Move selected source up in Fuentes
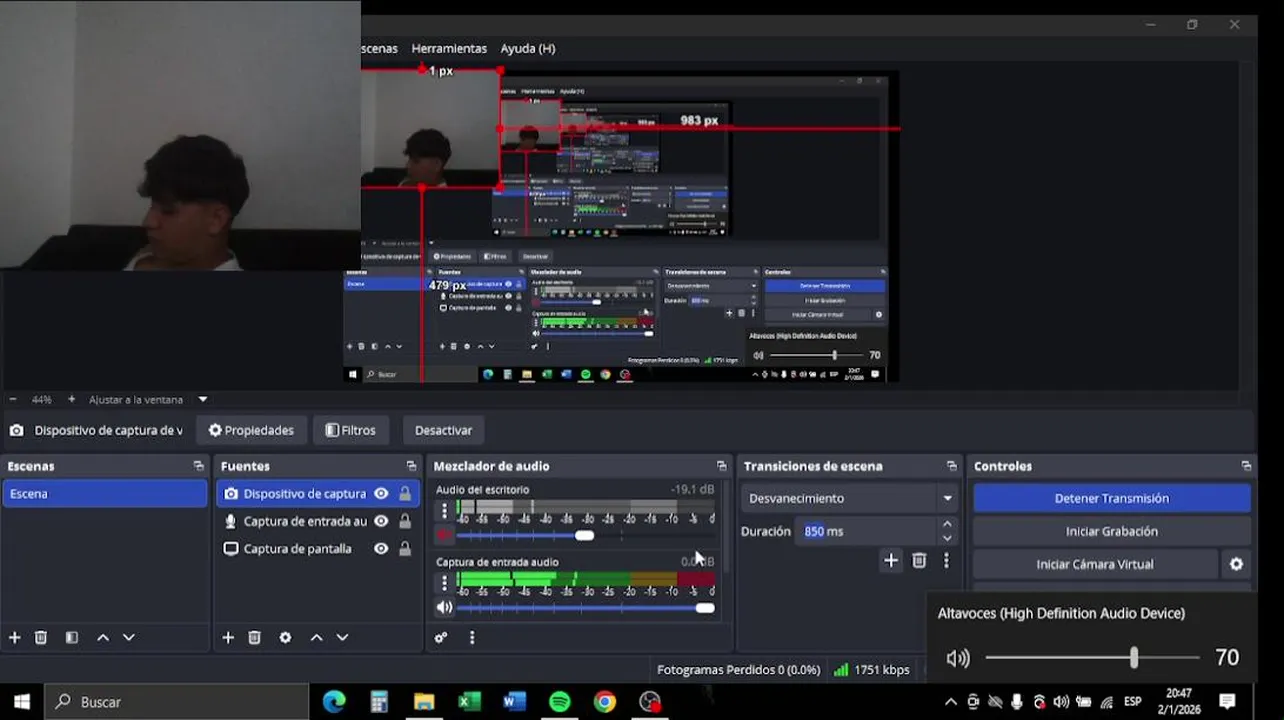1284x720 pixels. coord(316,638)
